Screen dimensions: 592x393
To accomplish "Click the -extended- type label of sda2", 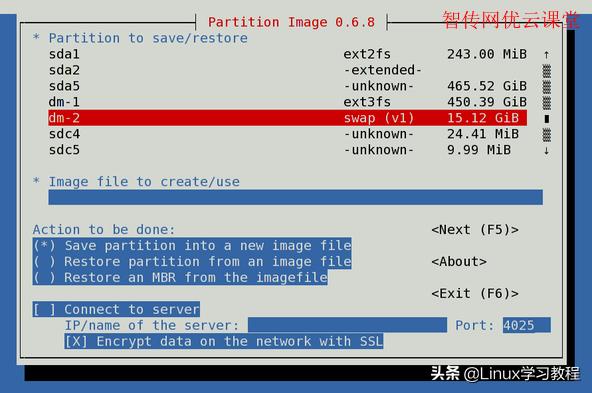I will pos(382,70).
